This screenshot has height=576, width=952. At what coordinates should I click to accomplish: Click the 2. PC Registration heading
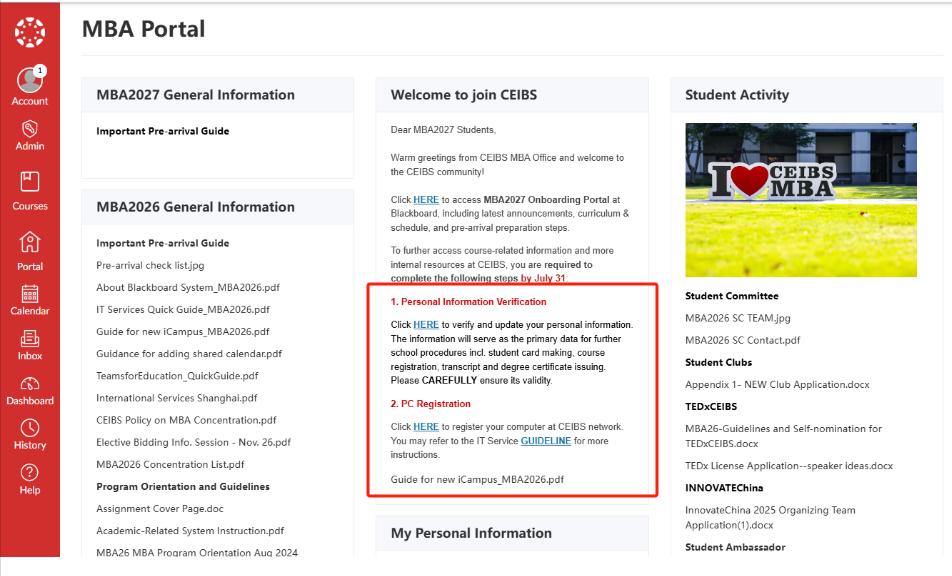[x=430, y=404]
